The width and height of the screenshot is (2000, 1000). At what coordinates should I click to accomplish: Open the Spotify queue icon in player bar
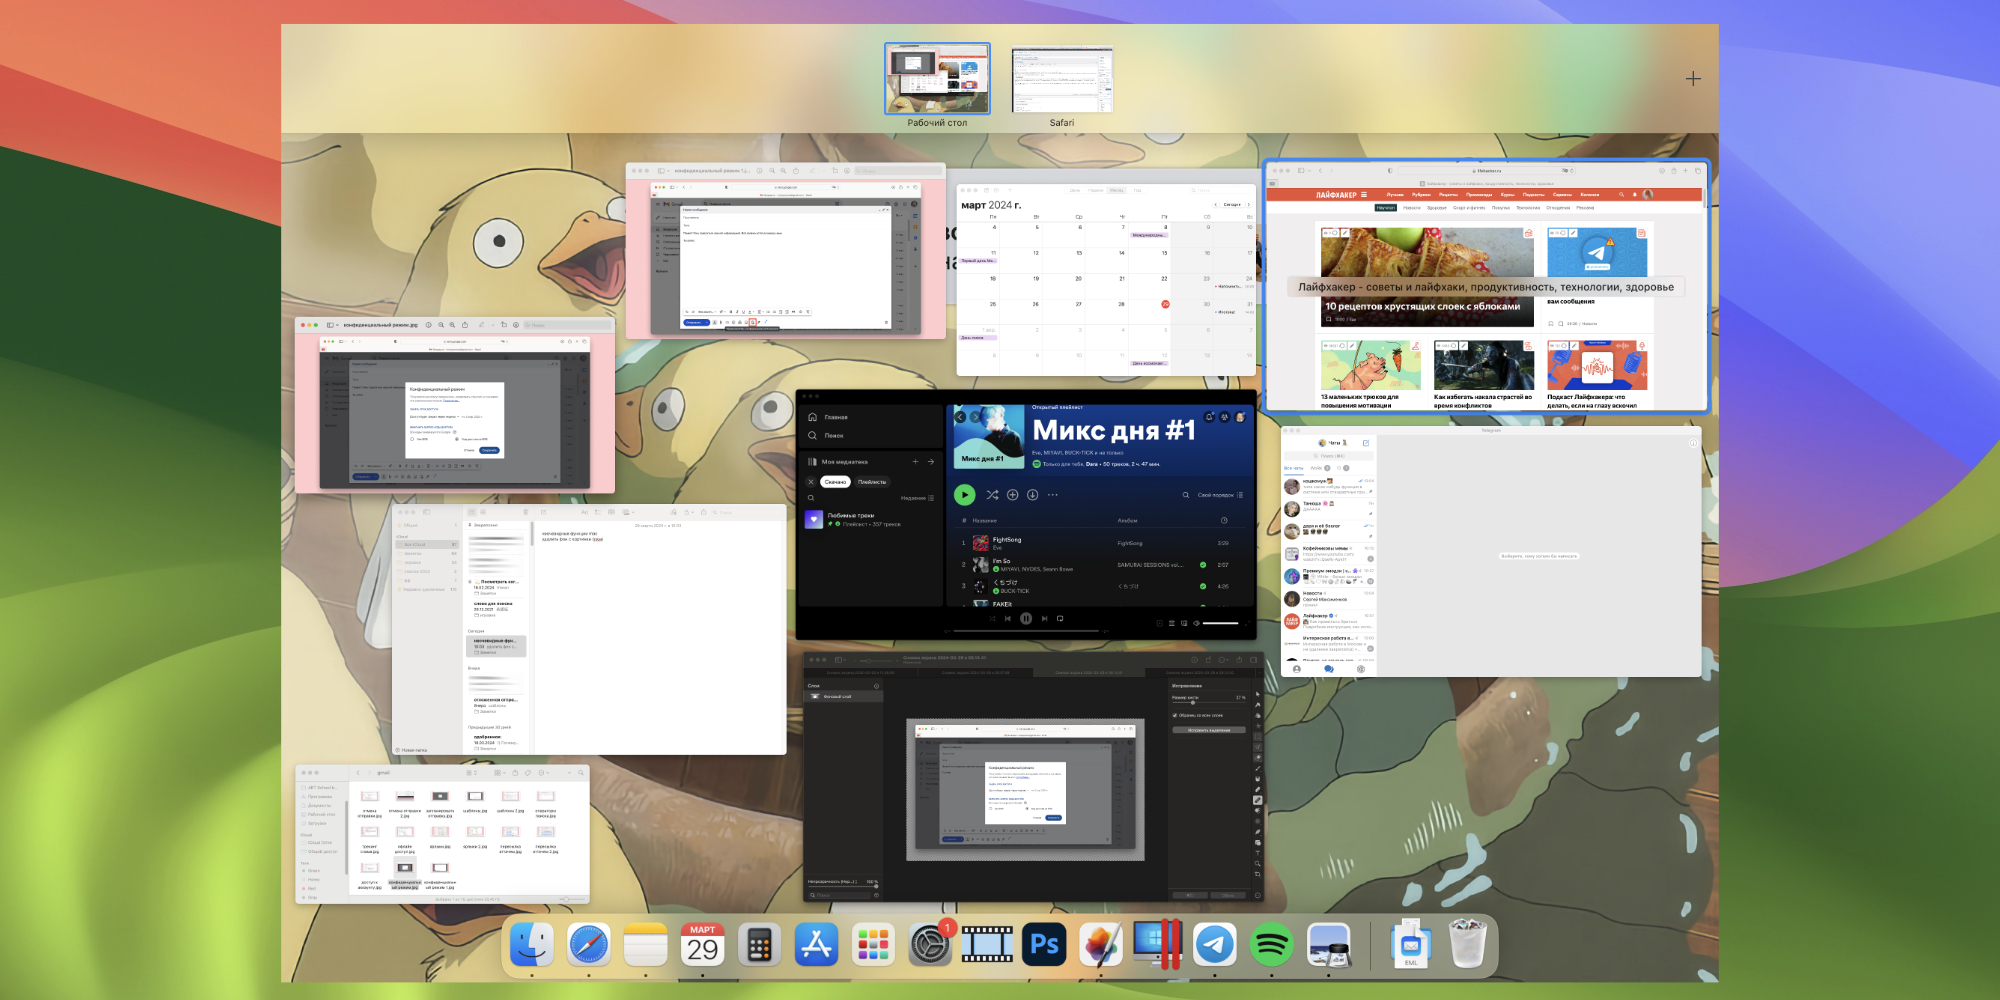pos(1172,623)
